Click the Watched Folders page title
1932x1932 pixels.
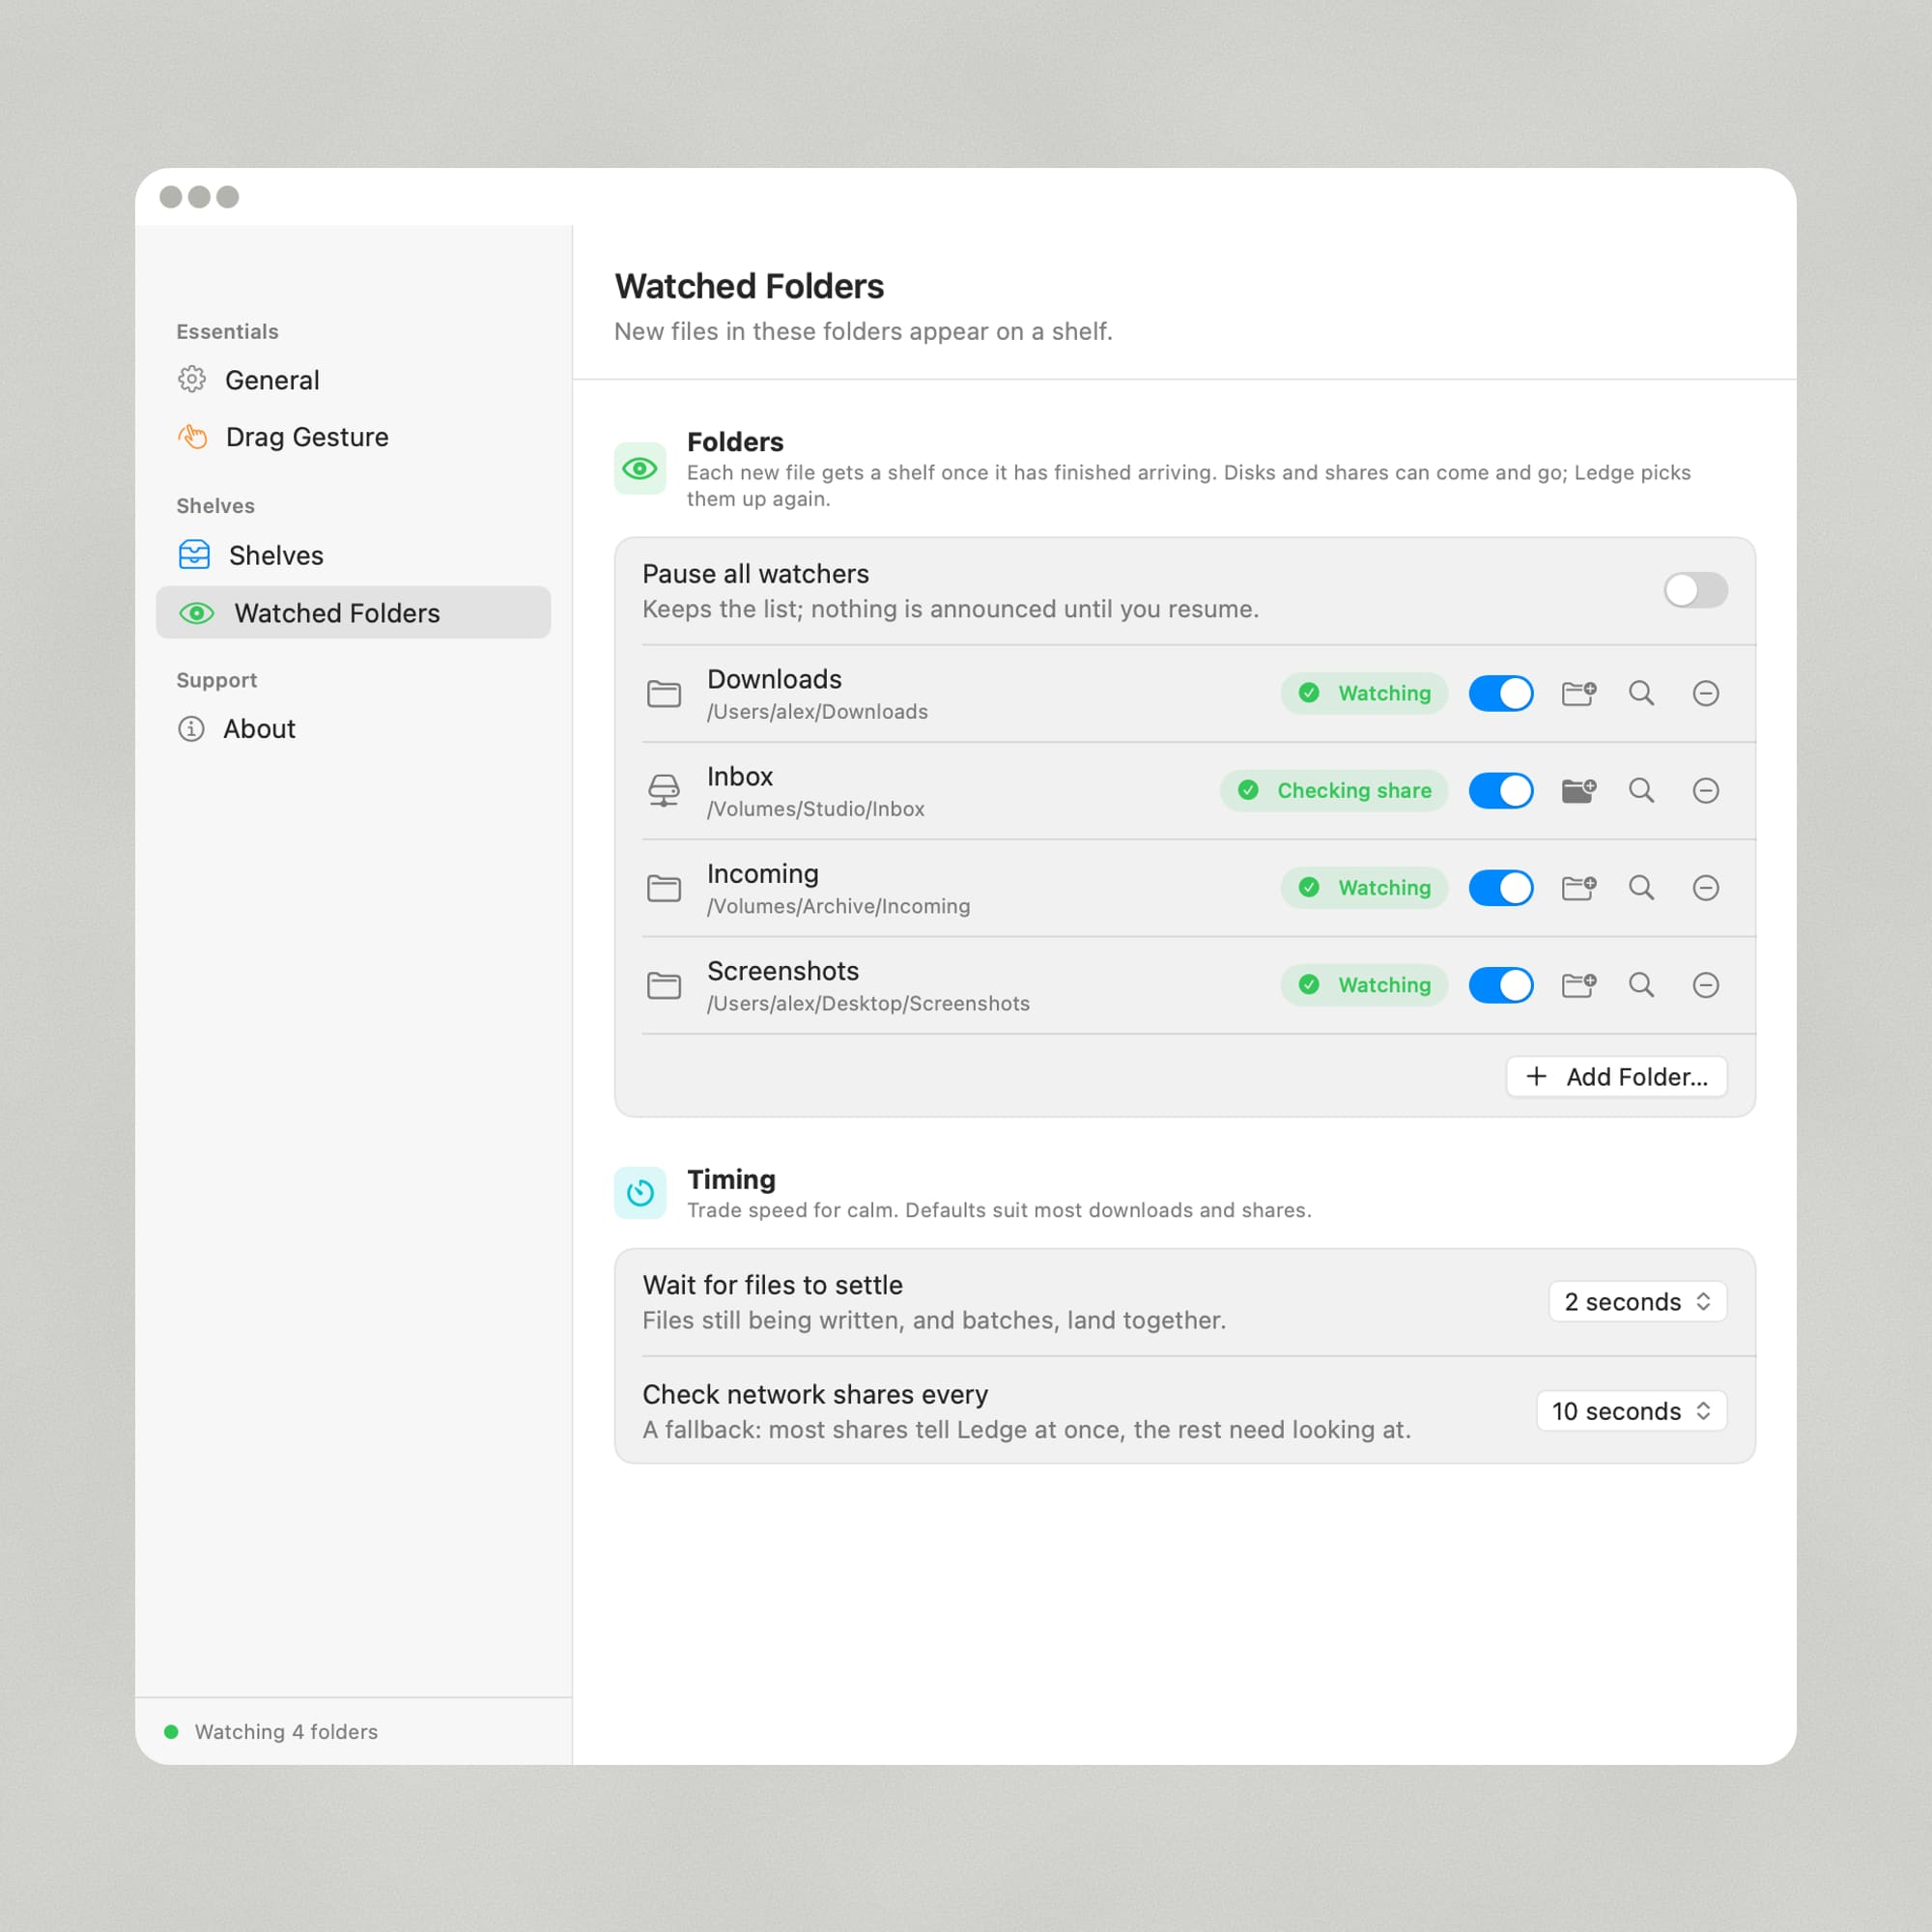749,286
